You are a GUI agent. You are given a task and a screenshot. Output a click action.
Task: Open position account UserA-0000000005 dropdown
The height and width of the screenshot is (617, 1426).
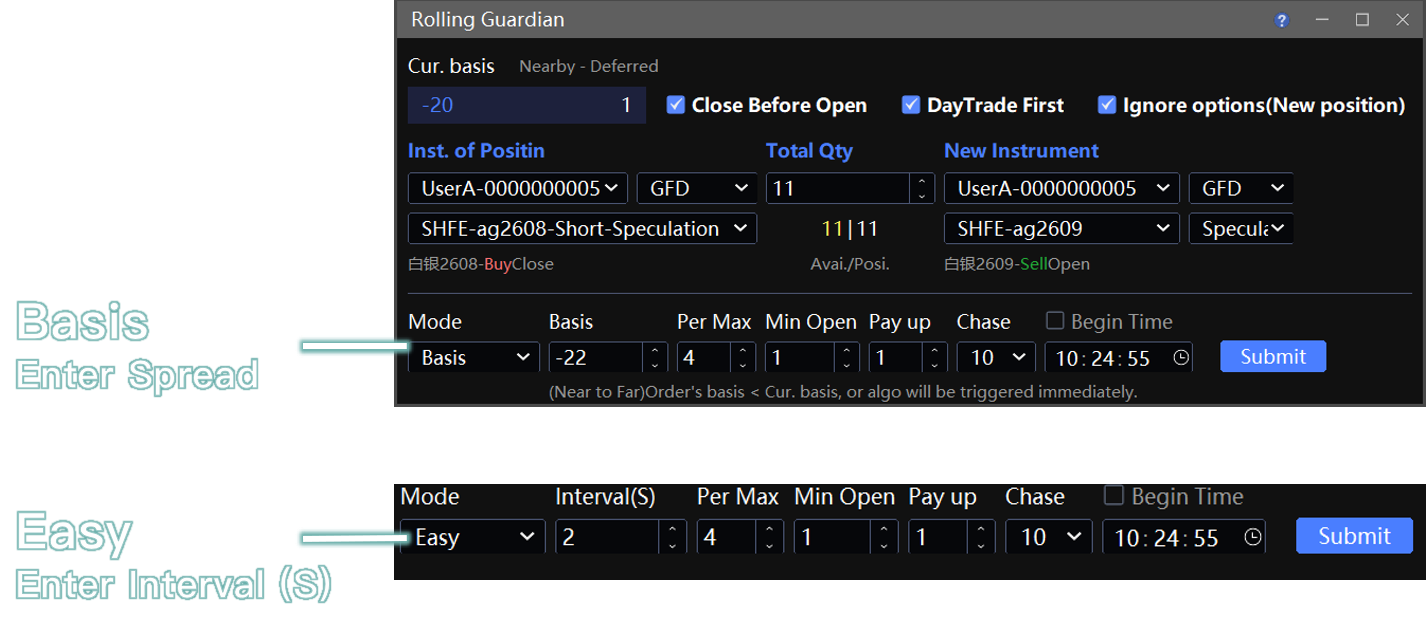(518, 188)
